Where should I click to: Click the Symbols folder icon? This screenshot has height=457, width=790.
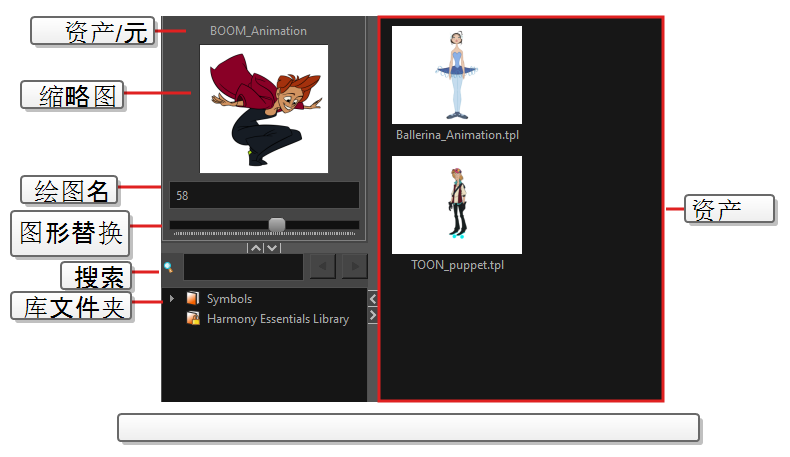(193, 299)
